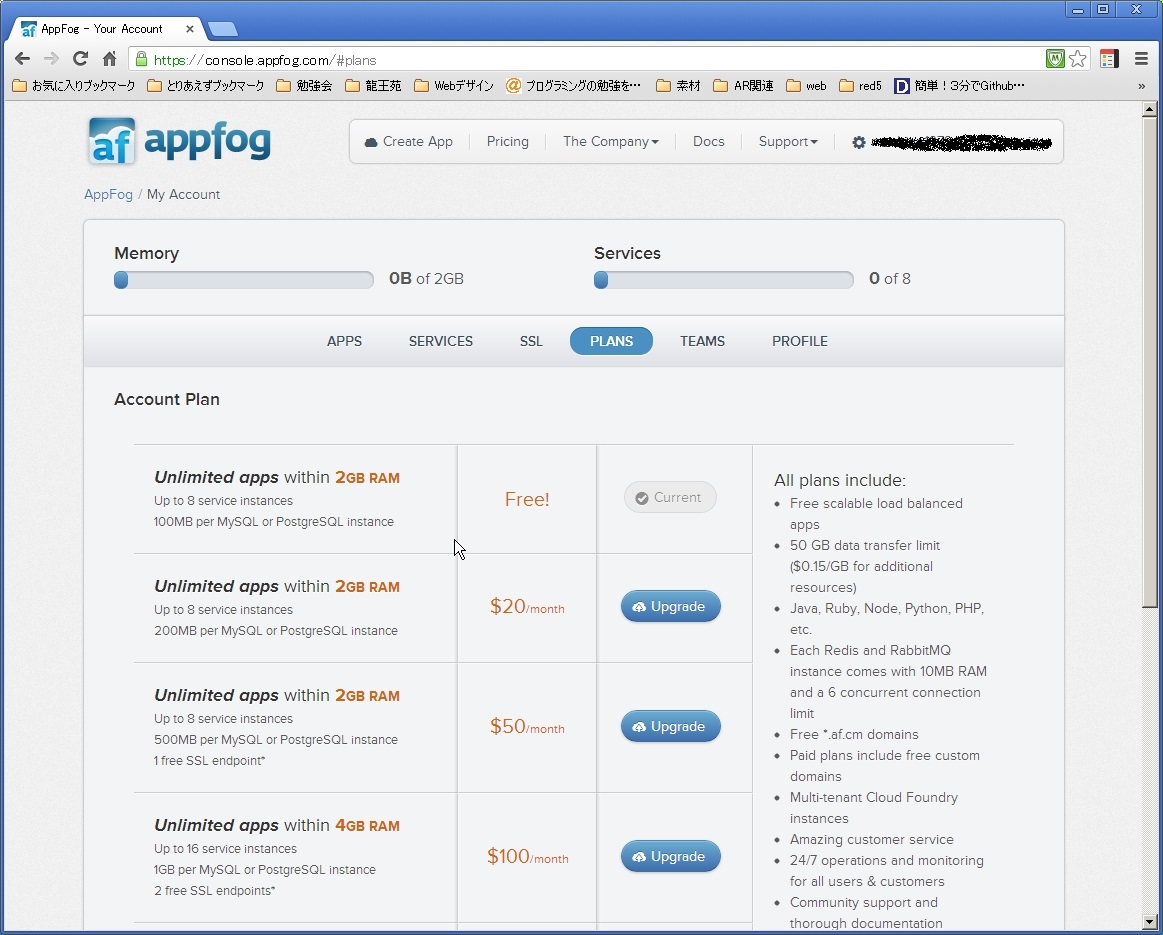Click the account settings gear icon

[858, 142]
